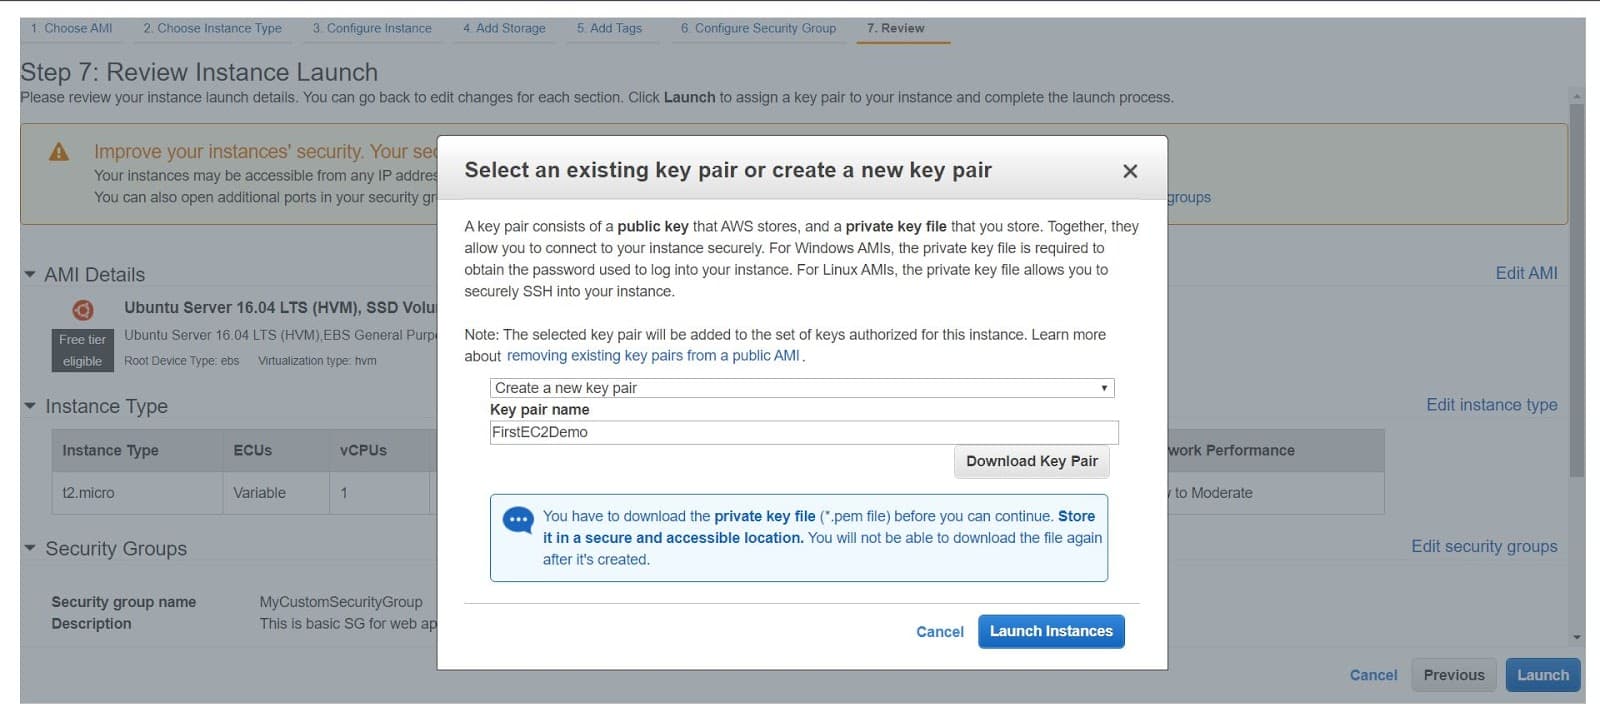The height and width of the screenshot is (712, 1600).
Task: Collapse the Instance Type section
Action: click(x=30, y=406)
